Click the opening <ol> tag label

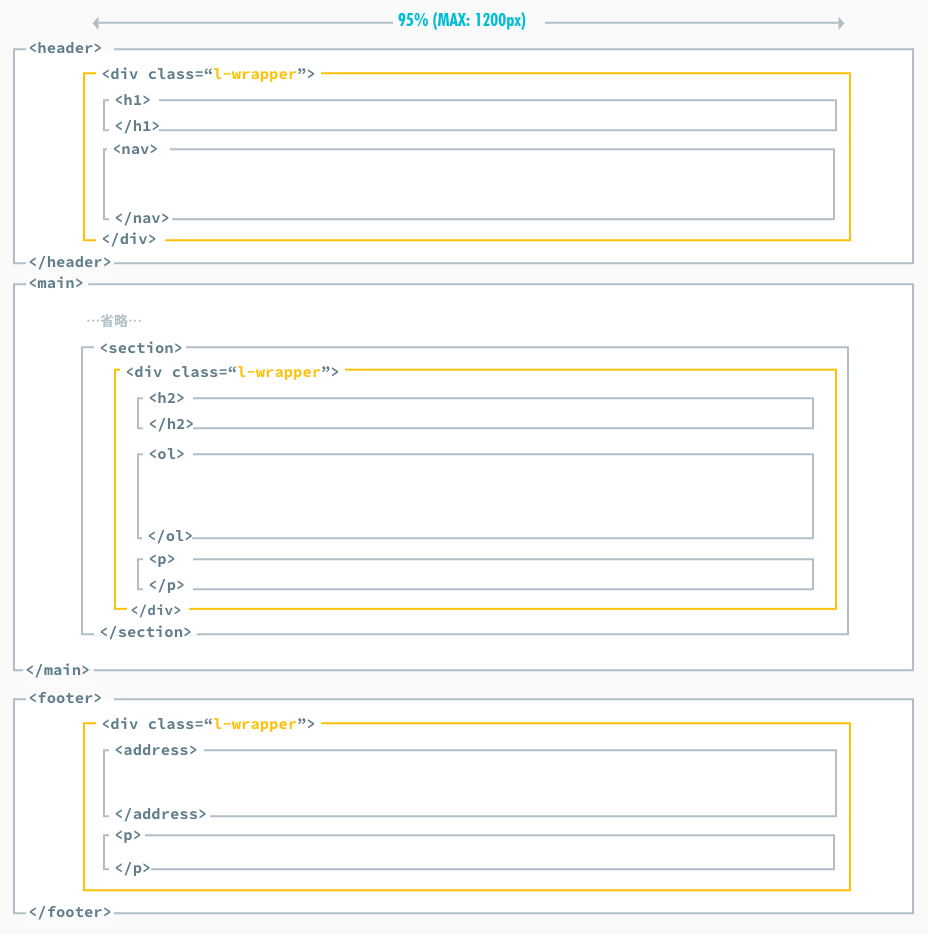click(166, 454)
